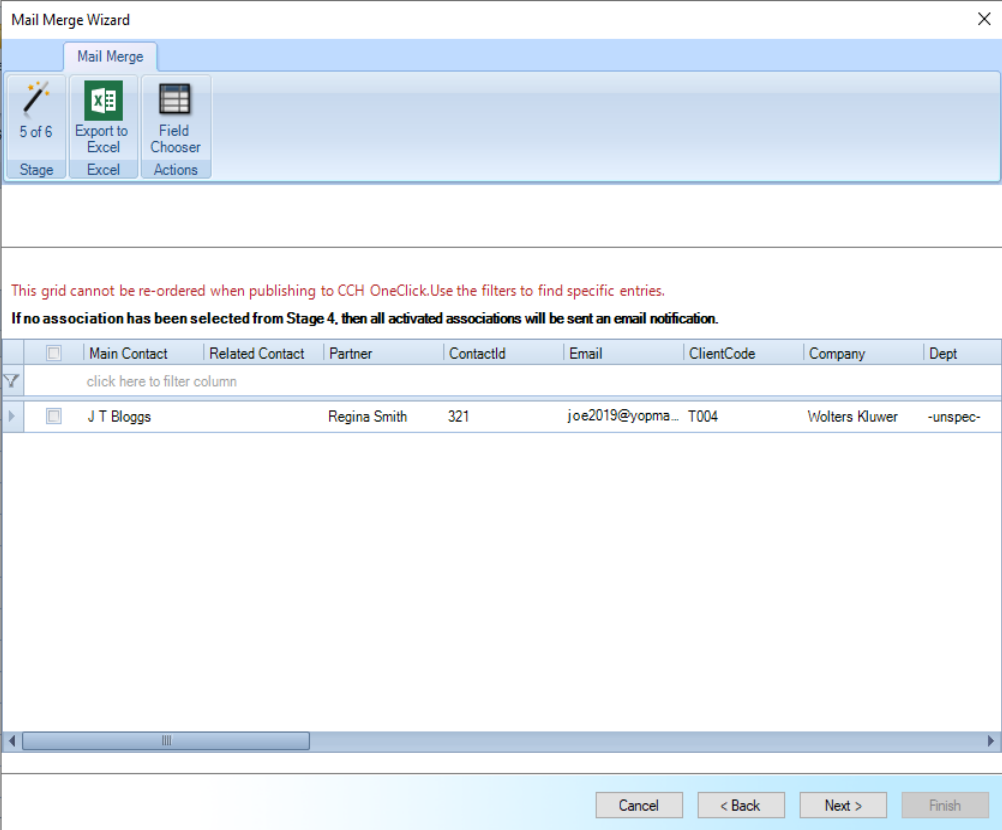Select the -unspec- department cell

click(962, 417)
